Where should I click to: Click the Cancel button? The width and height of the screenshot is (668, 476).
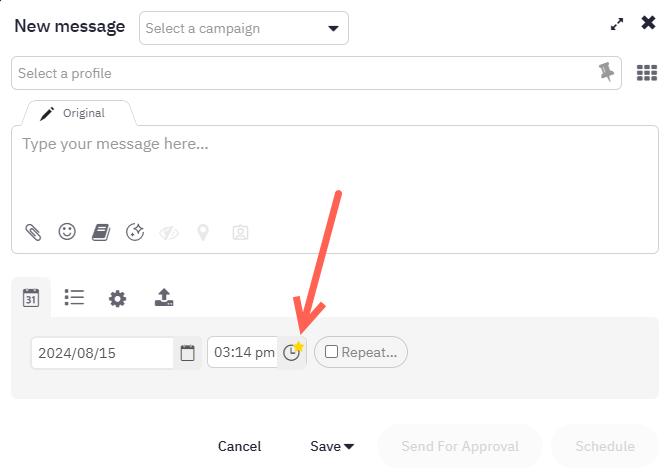pyautogui.click(x=239, y=446)
